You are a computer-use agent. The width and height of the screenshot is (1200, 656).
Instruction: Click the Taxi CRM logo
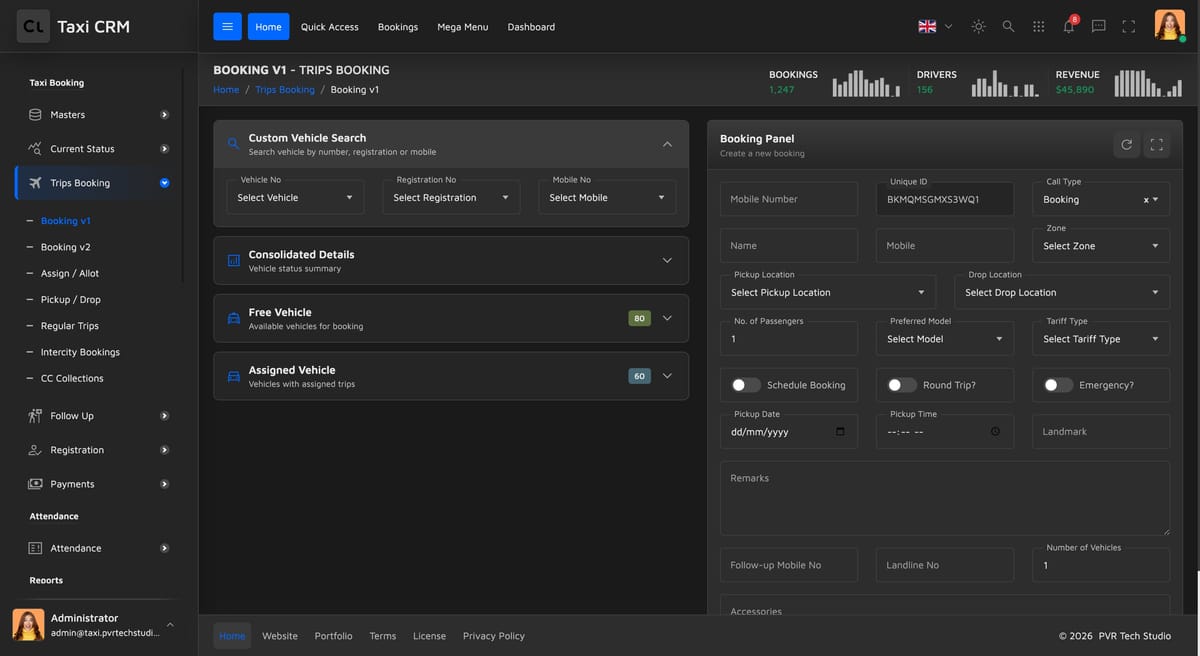[x=74, y=27]
